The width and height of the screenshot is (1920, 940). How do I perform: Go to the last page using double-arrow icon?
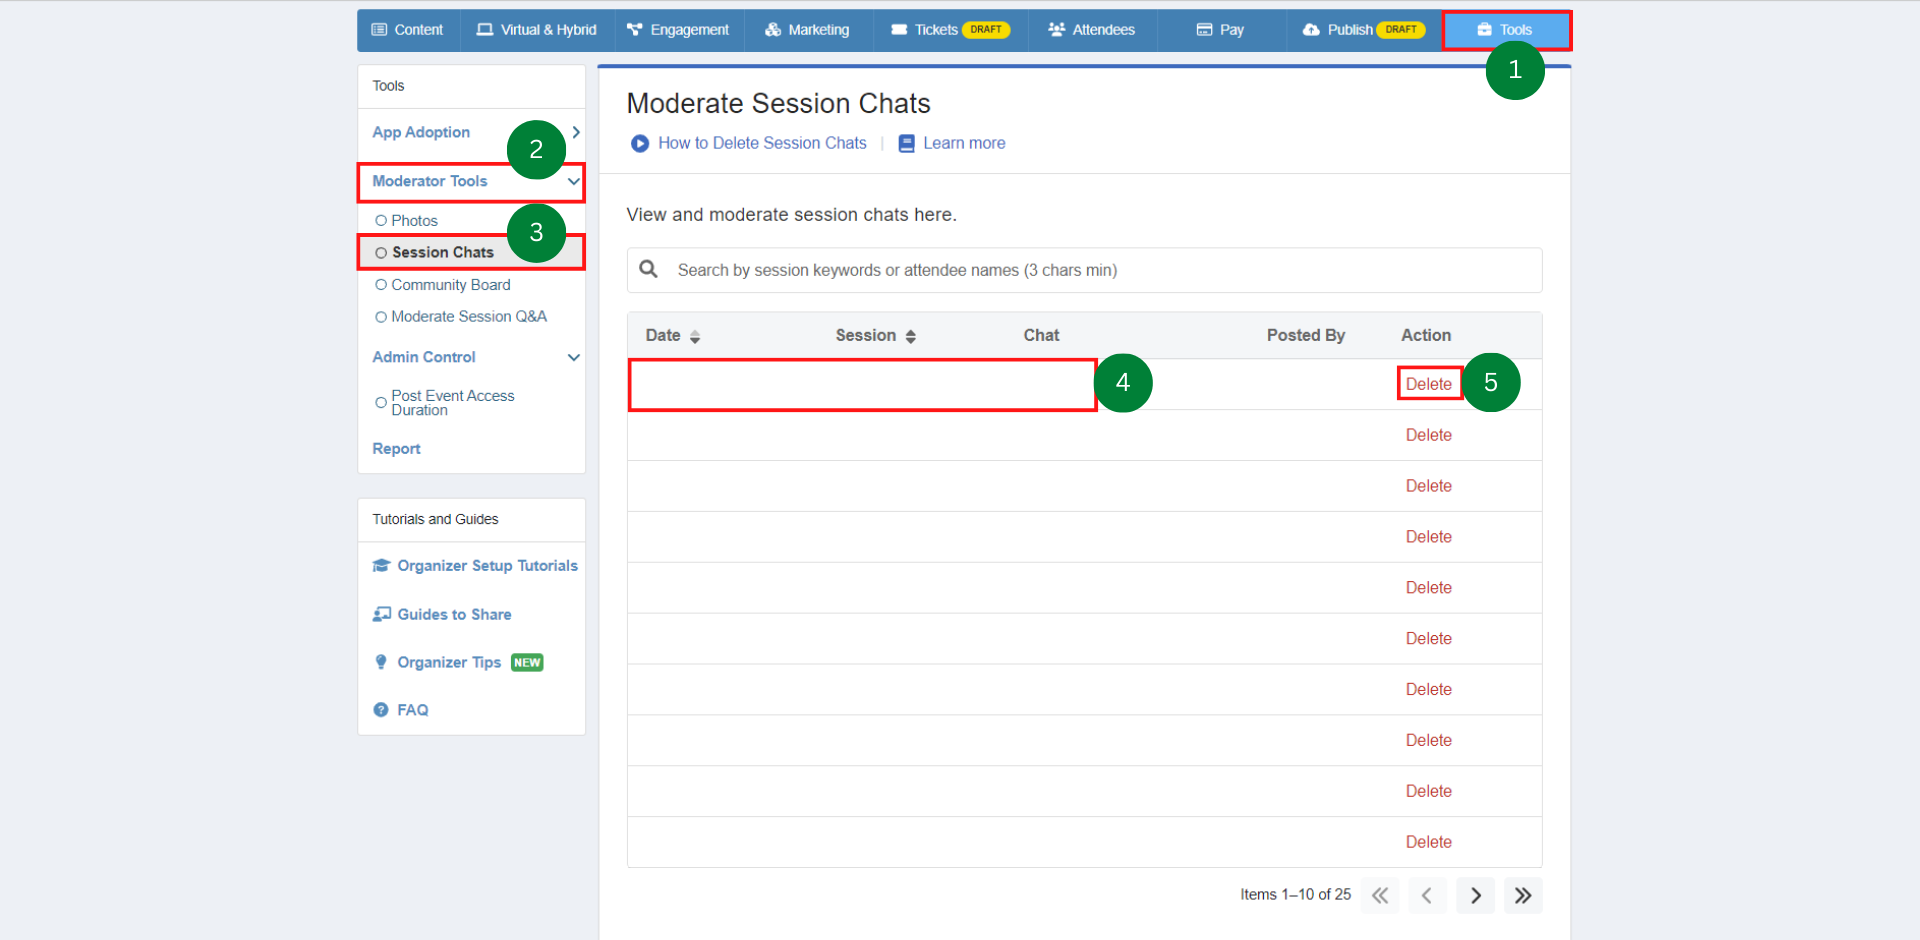(x=1523, y=895)
